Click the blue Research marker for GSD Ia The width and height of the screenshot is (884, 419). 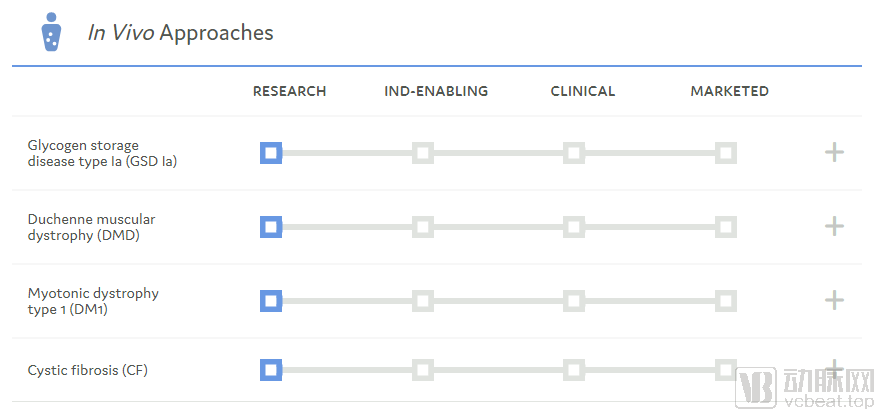271,153
